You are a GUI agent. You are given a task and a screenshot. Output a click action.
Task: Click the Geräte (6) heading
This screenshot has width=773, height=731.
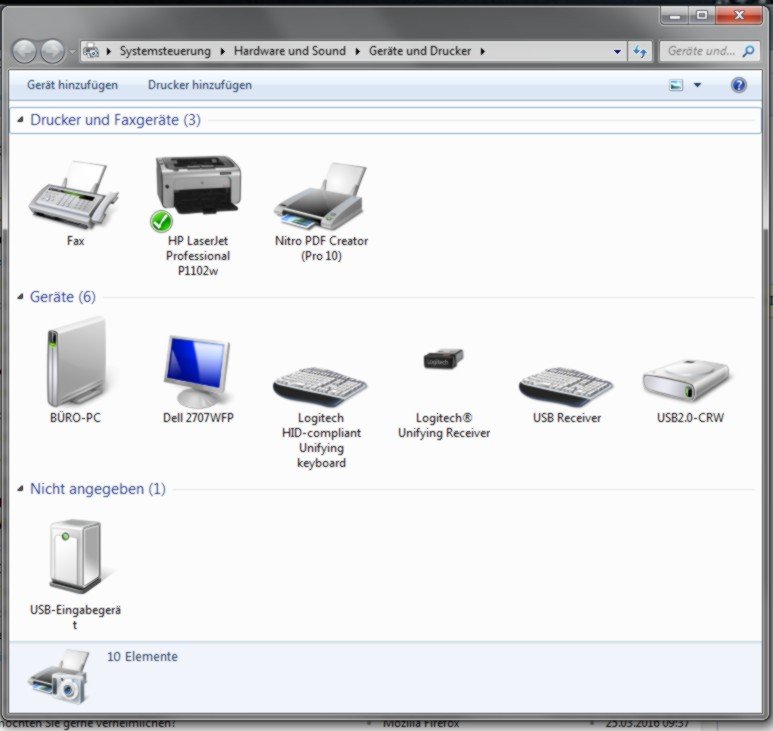63,297
